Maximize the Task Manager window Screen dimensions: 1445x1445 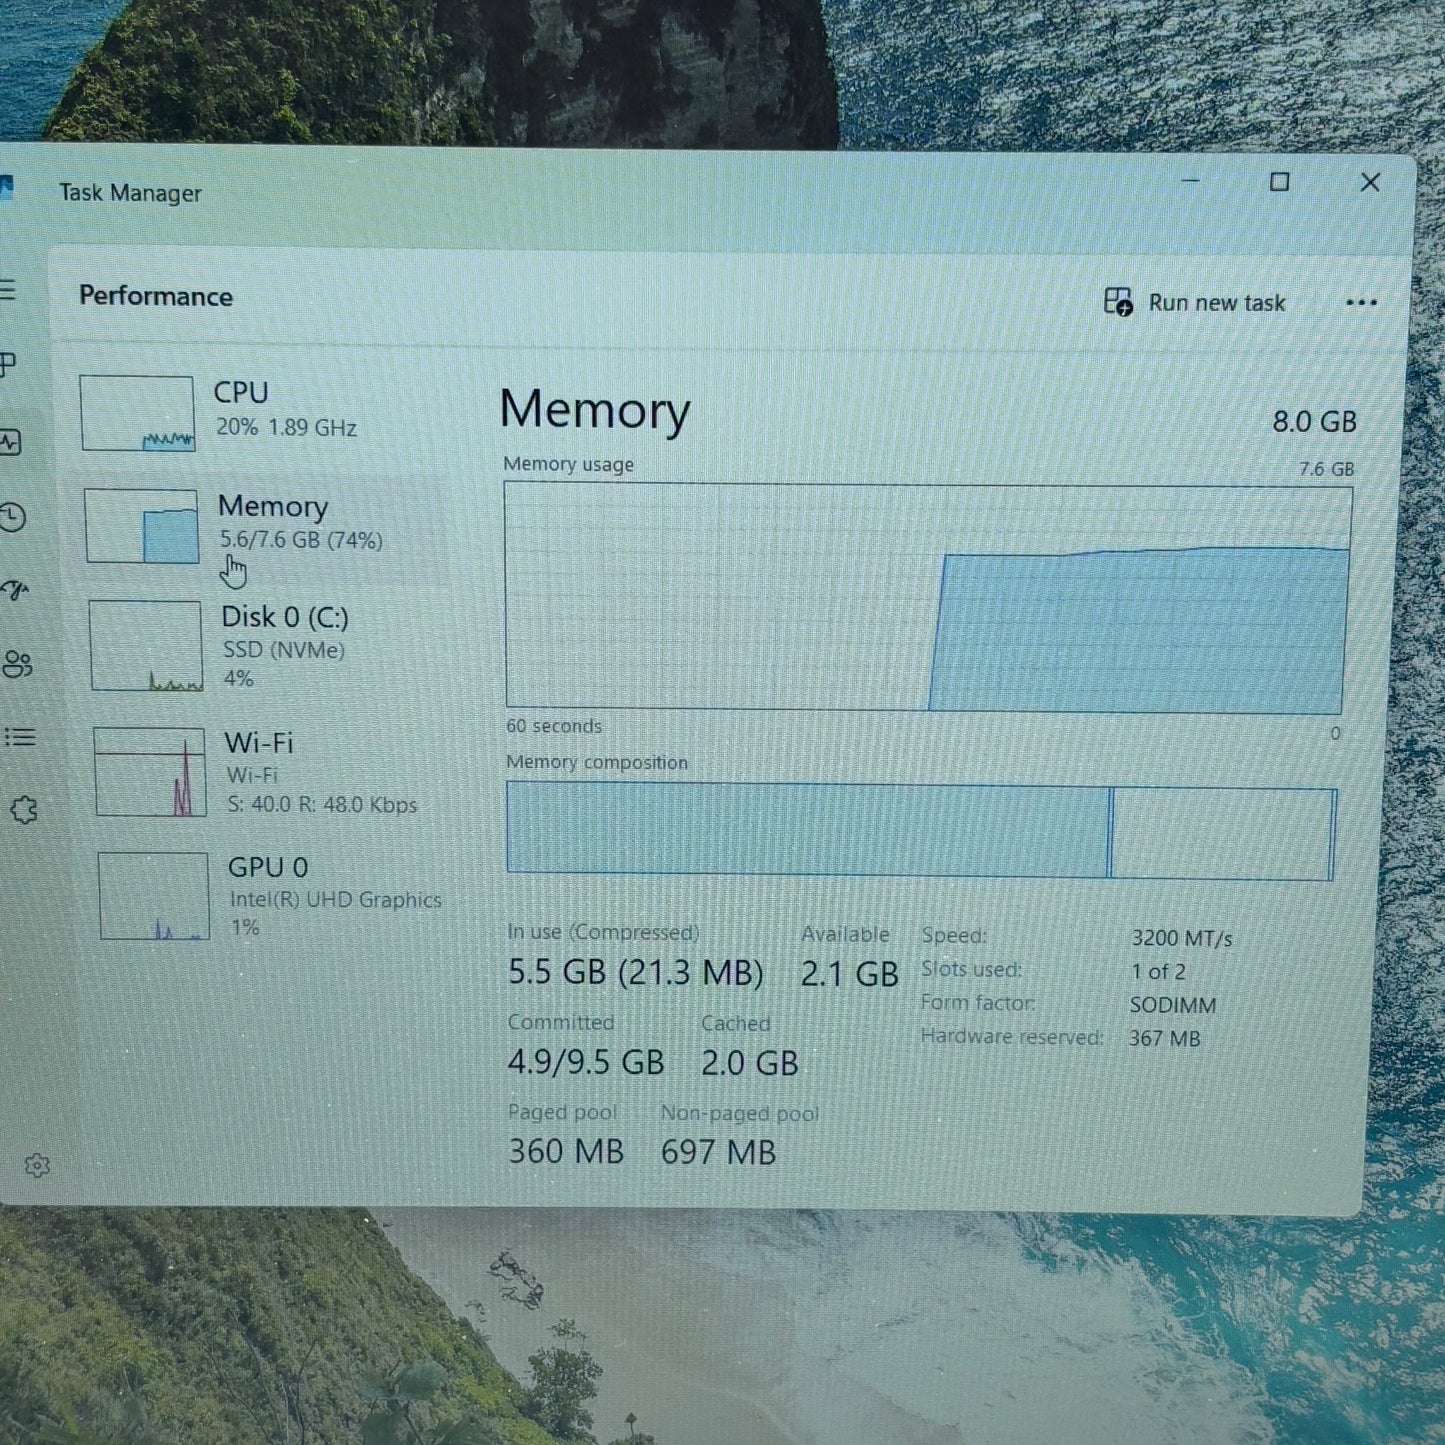click(1279, 182)
